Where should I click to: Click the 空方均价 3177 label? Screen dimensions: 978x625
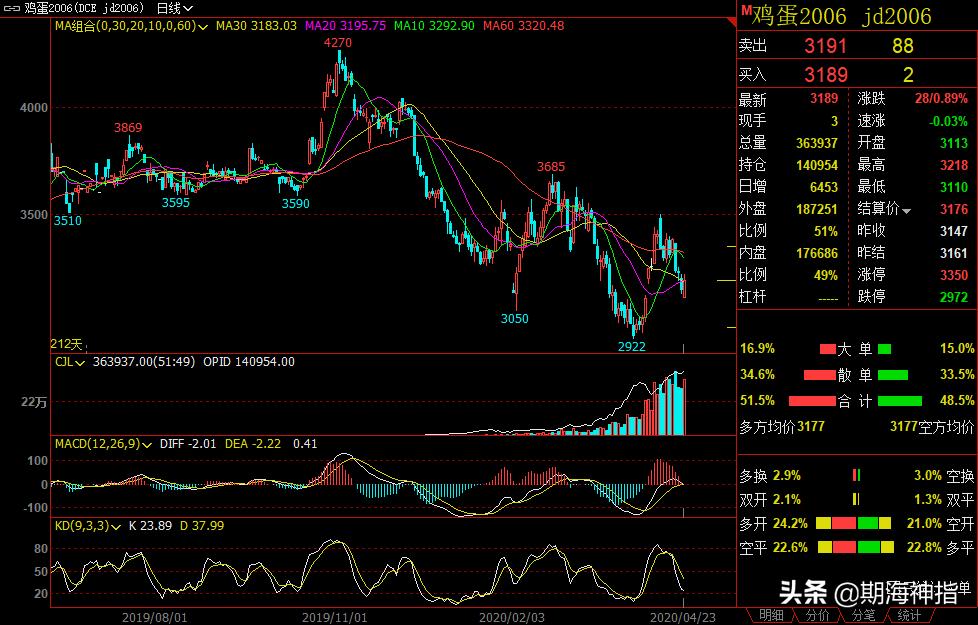click(x=932, y=427)
